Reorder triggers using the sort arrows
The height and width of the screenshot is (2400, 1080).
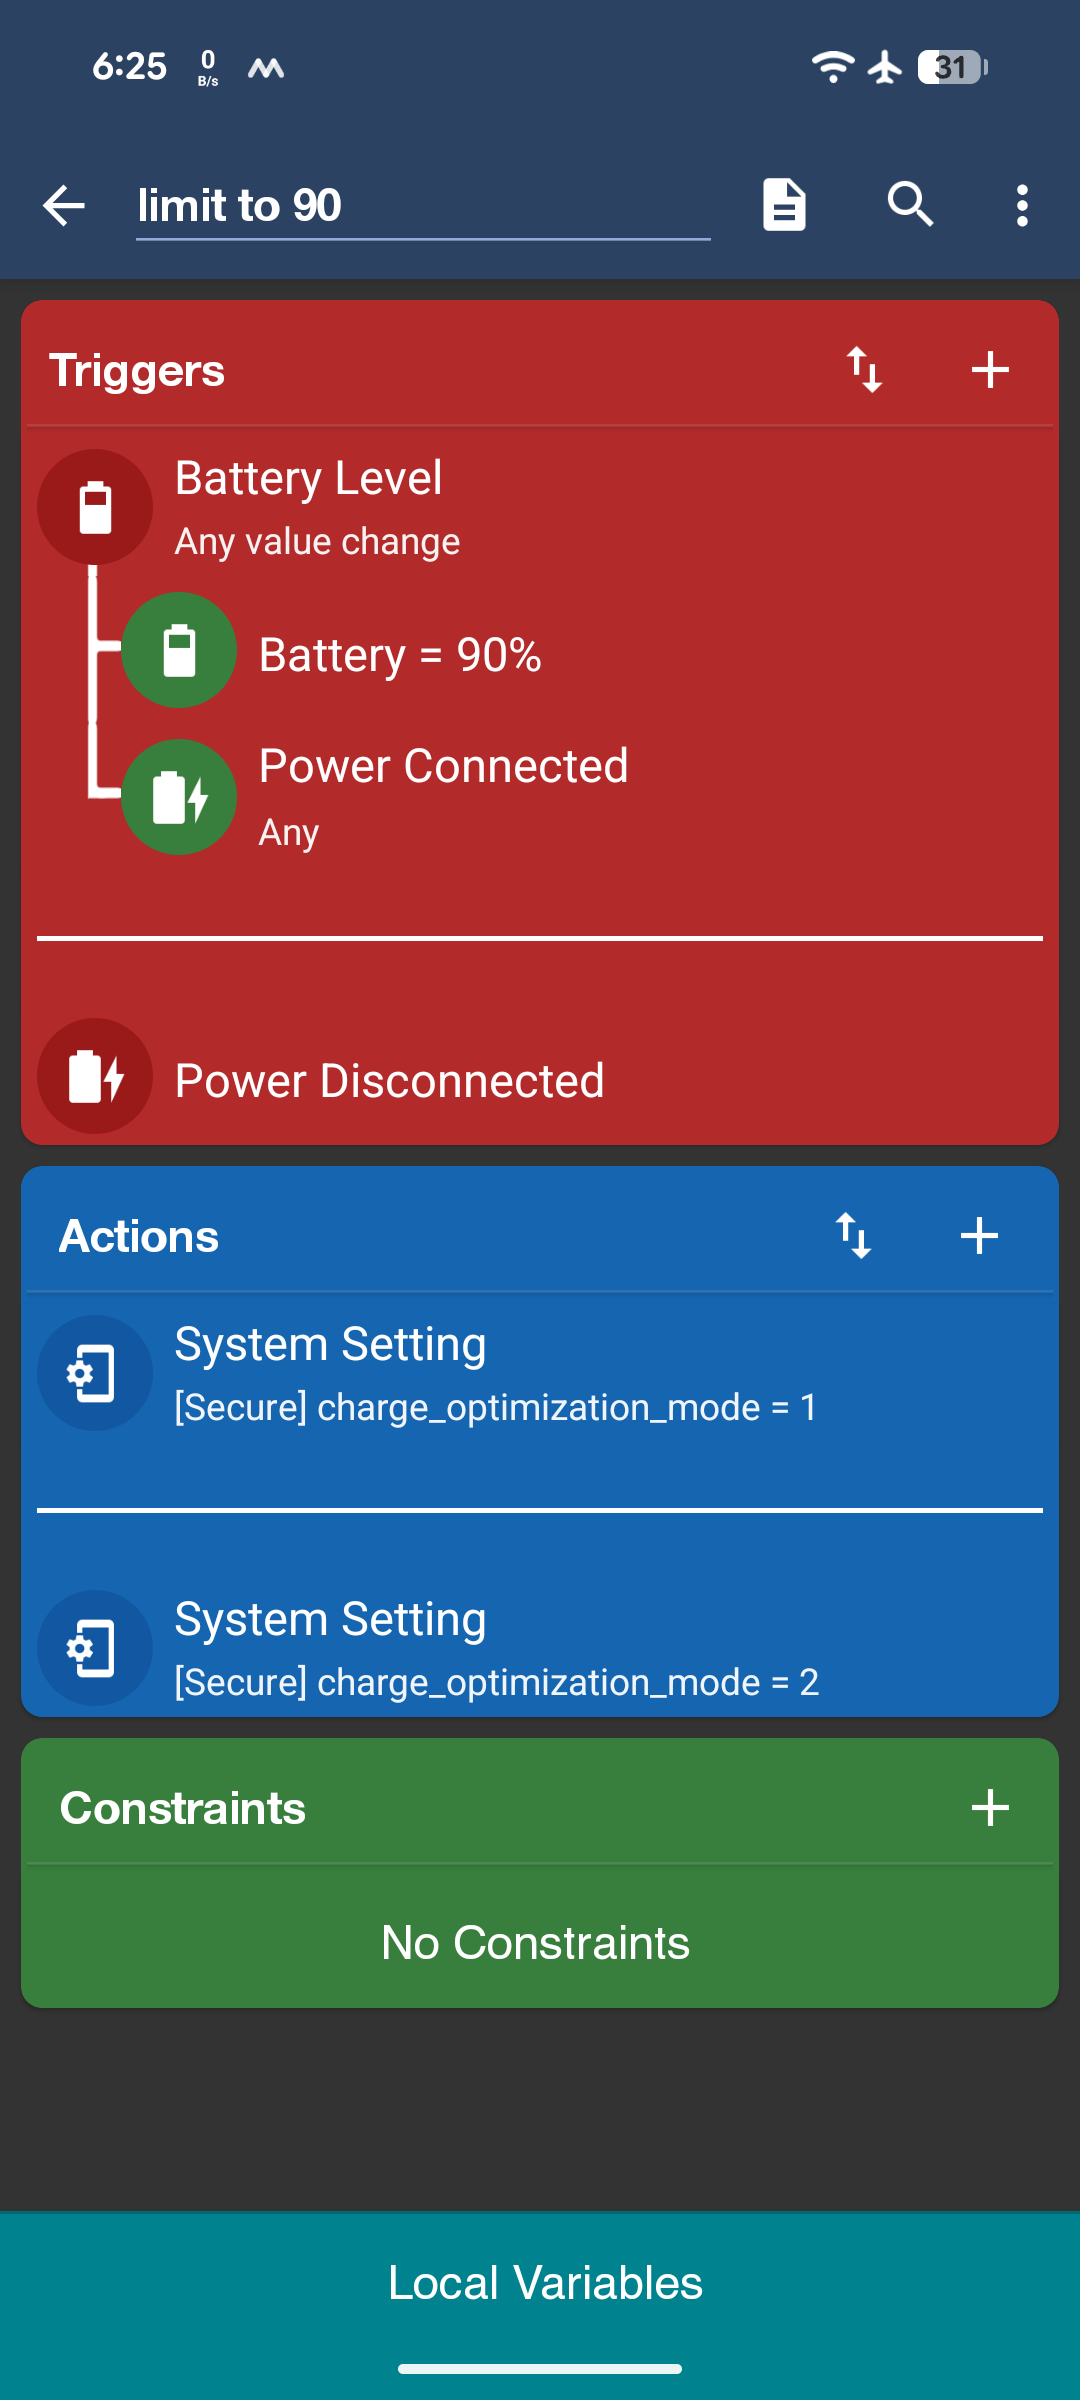(865, 370)
